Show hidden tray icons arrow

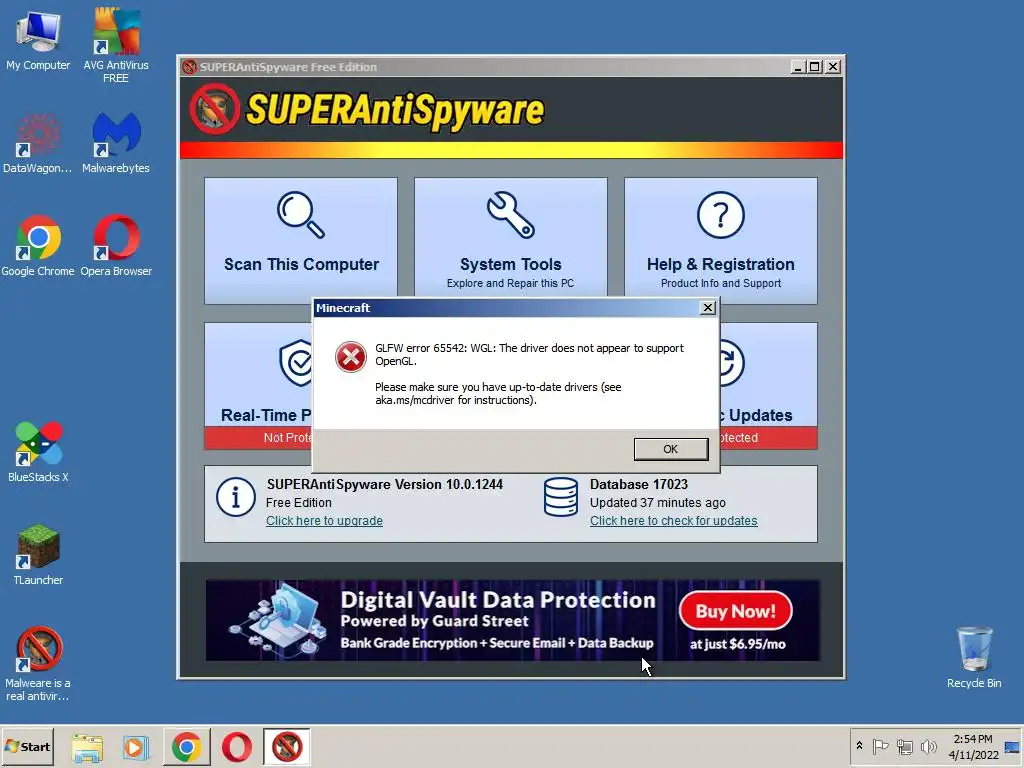[x=859, y=746]
